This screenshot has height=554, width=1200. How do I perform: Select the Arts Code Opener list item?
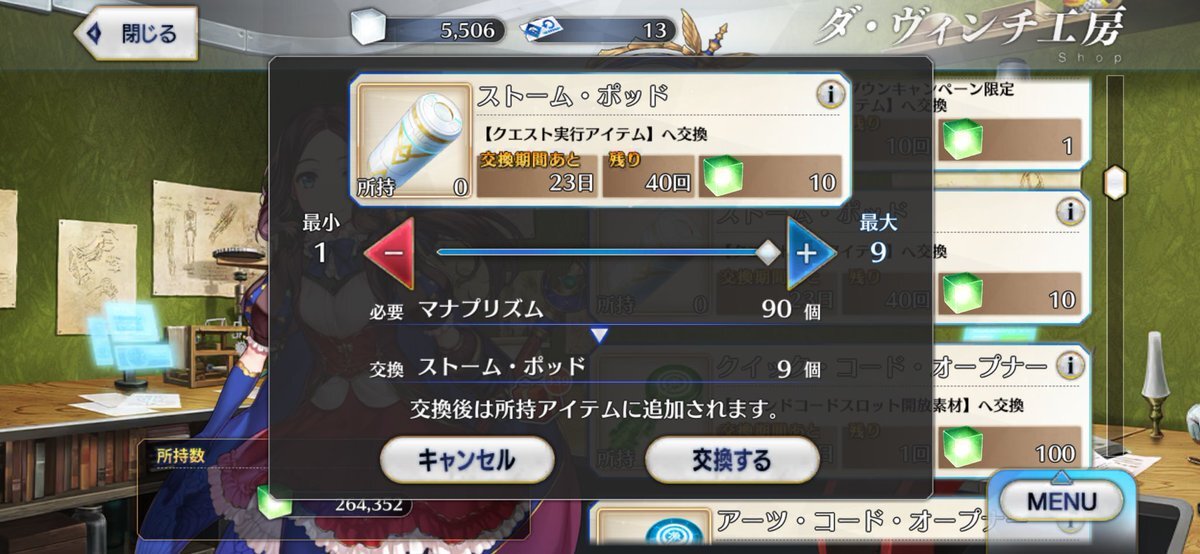pos(840,527)
